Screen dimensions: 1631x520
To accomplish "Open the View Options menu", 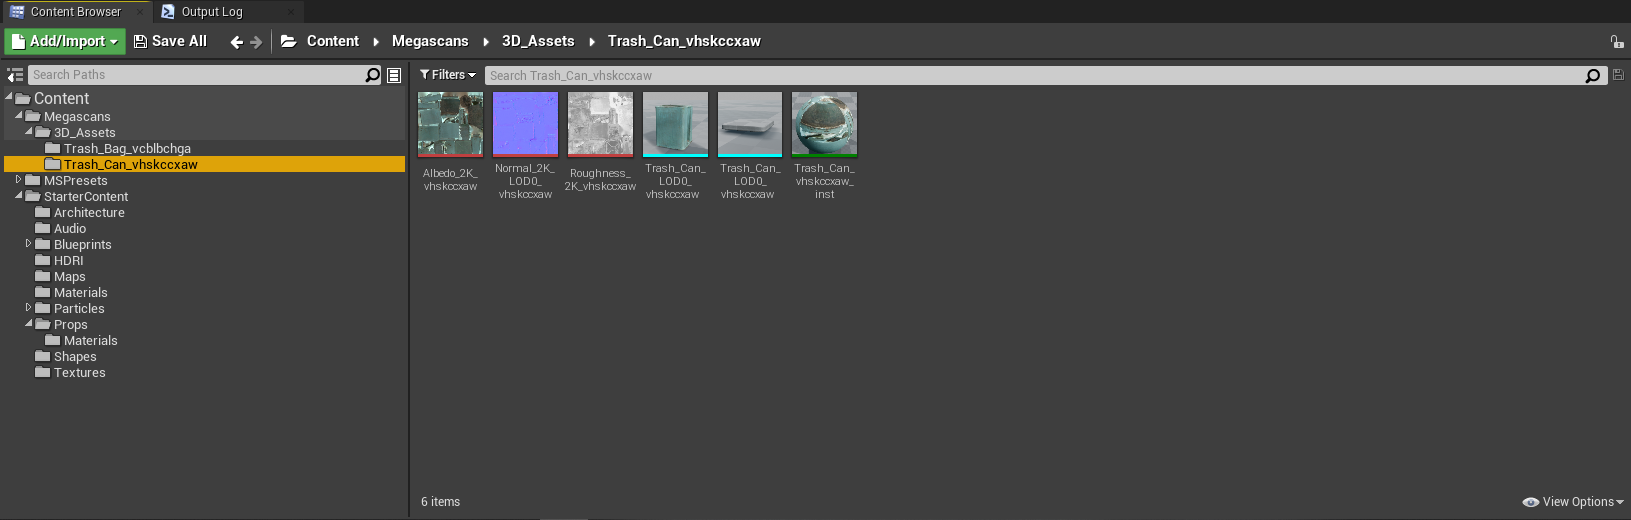I will pos(1572,502).
